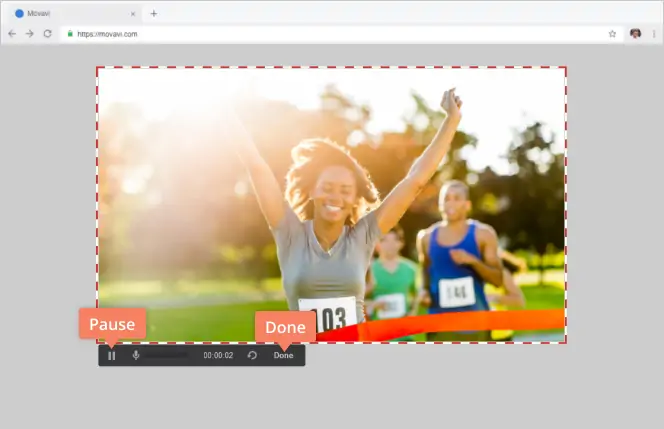This screenshot has width=664, height=429.
Task: Restart recording with the circular arrow icon
Action: [252, 355]
